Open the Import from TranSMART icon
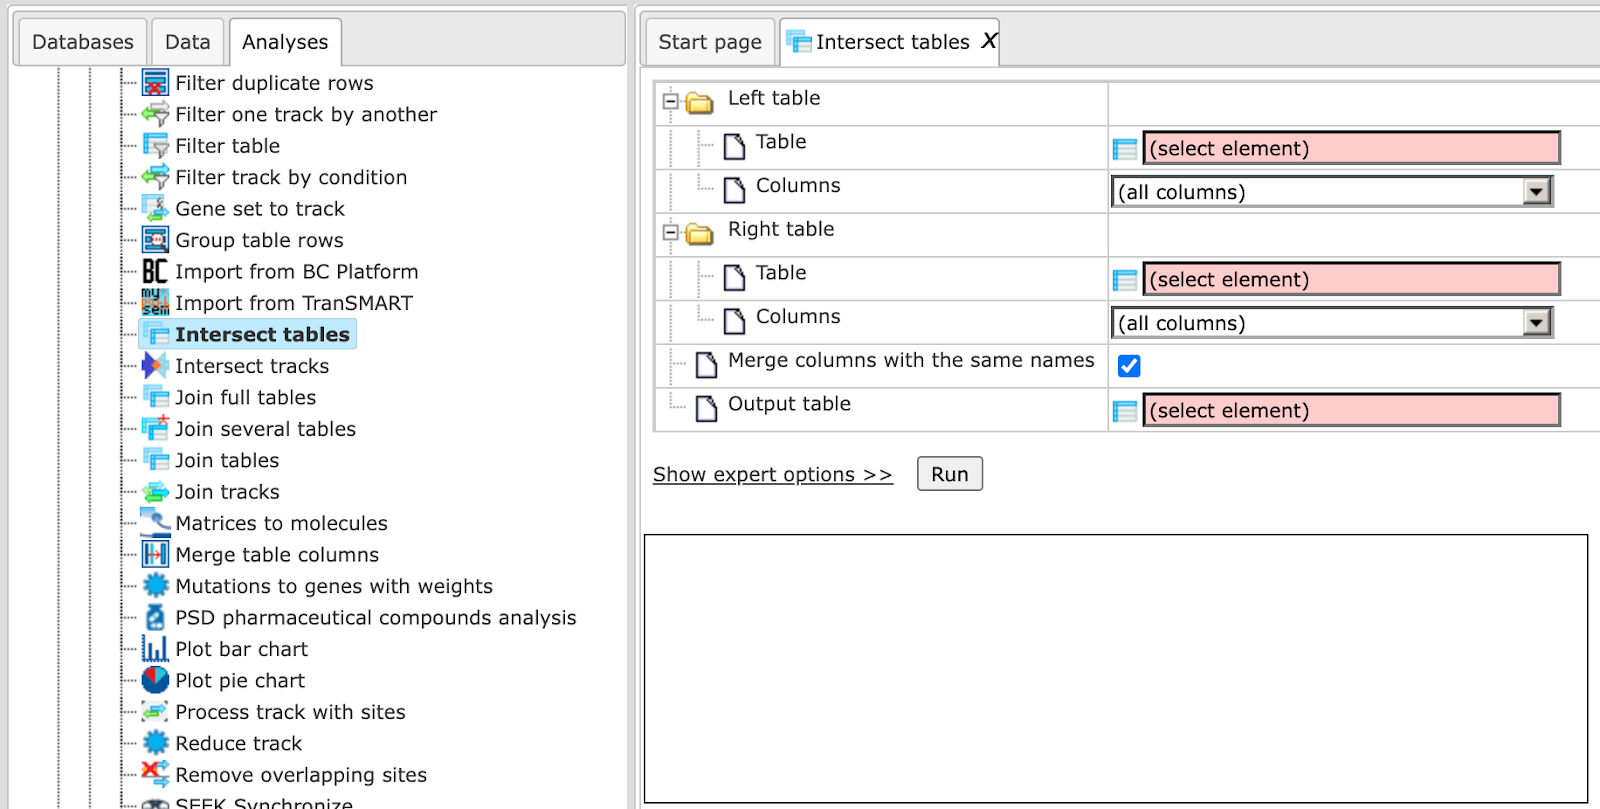Screen dimensions: 1600x809 click(155, 302)
